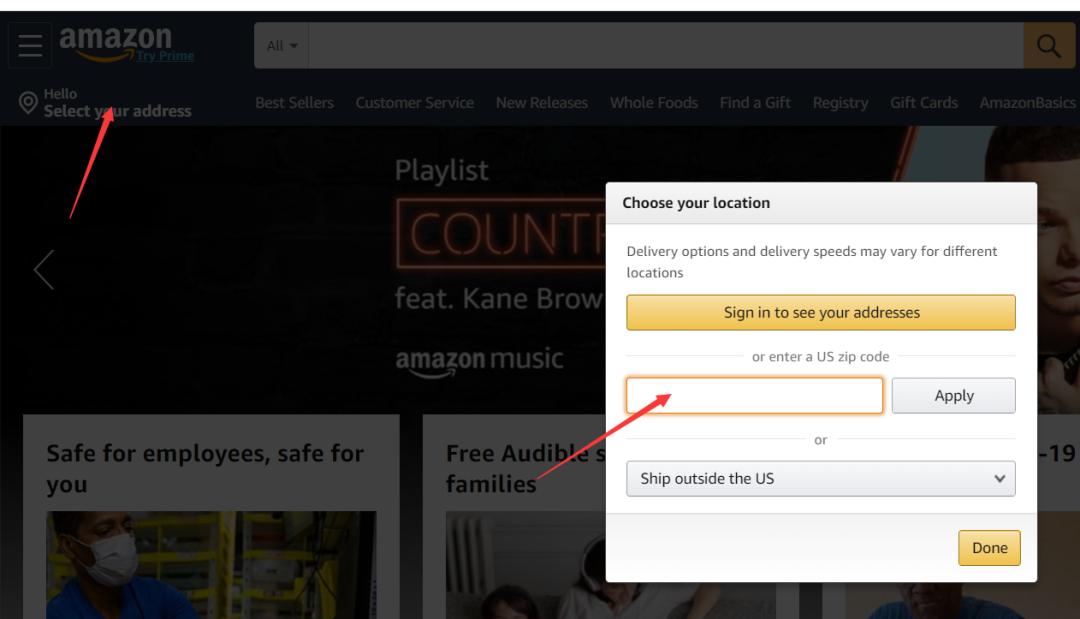Expand the Ship outside the US dropdown
The width and height of the screenshot is (1080, 619).
point(820,478)
